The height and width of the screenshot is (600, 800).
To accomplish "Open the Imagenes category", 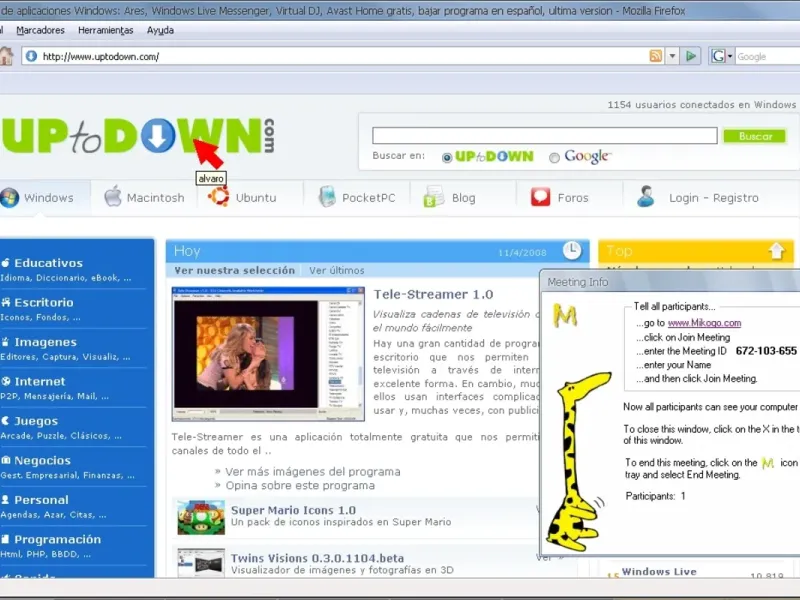I will [x=45, y=342].
